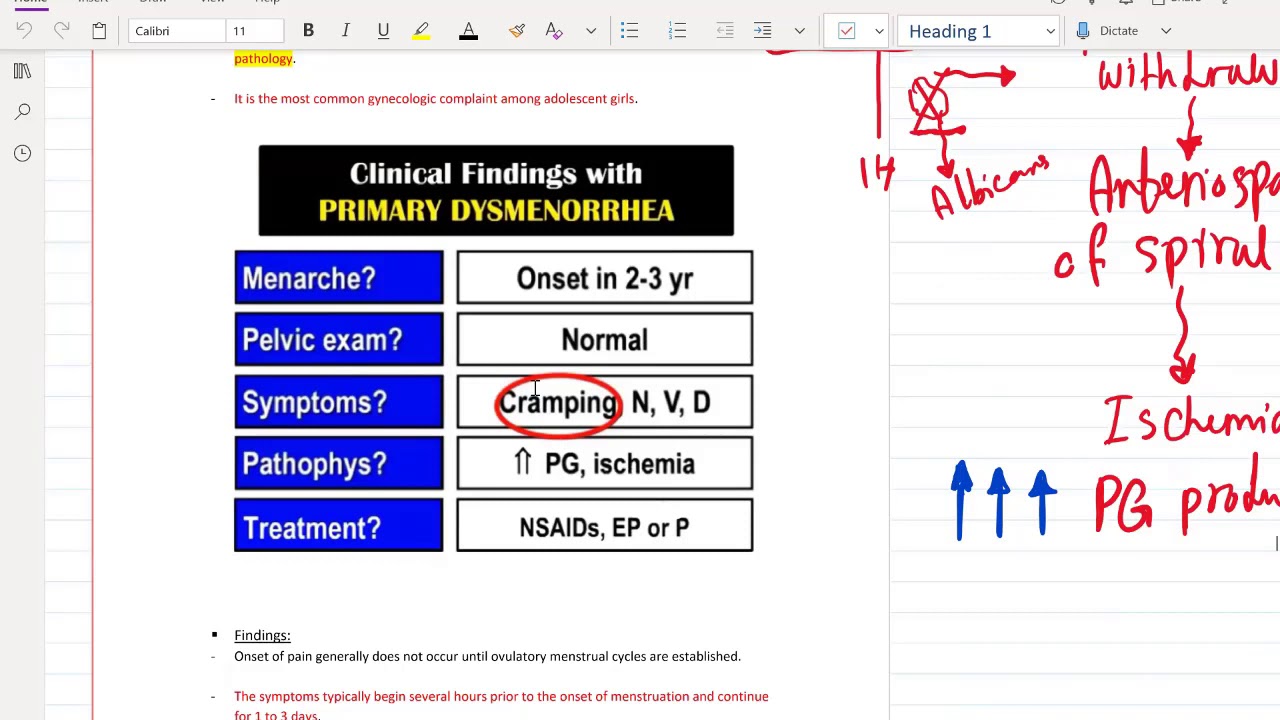Redo the last undone action
Screen dimensions: 1280x720
click(x=61, y=31)
